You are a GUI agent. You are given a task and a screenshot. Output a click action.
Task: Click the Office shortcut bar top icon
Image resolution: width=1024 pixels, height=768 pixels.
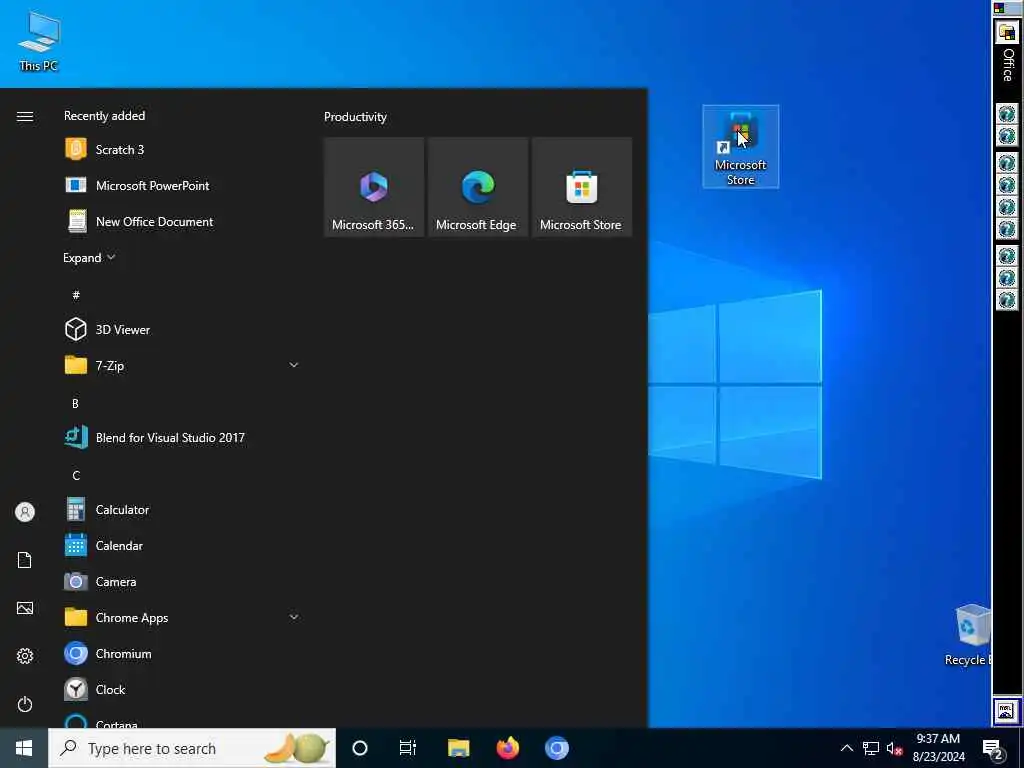point(1006,31)
